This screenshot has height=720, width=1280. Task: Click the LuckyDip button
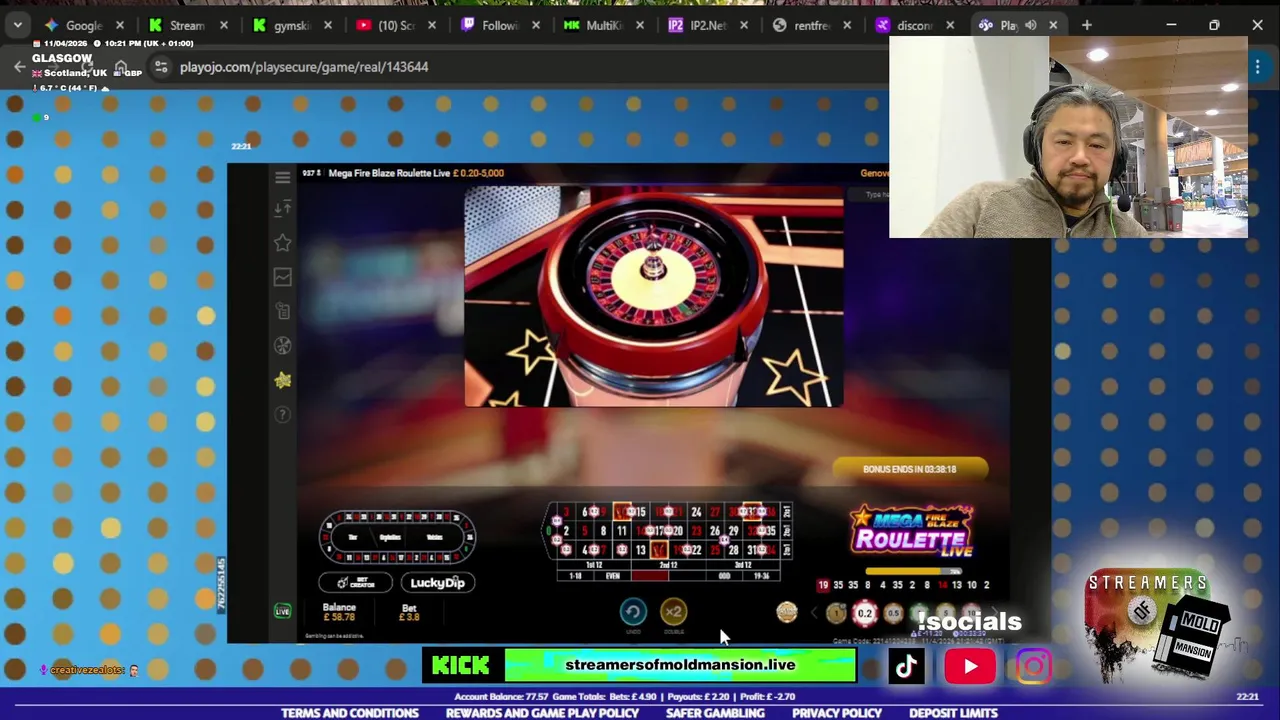438,583
